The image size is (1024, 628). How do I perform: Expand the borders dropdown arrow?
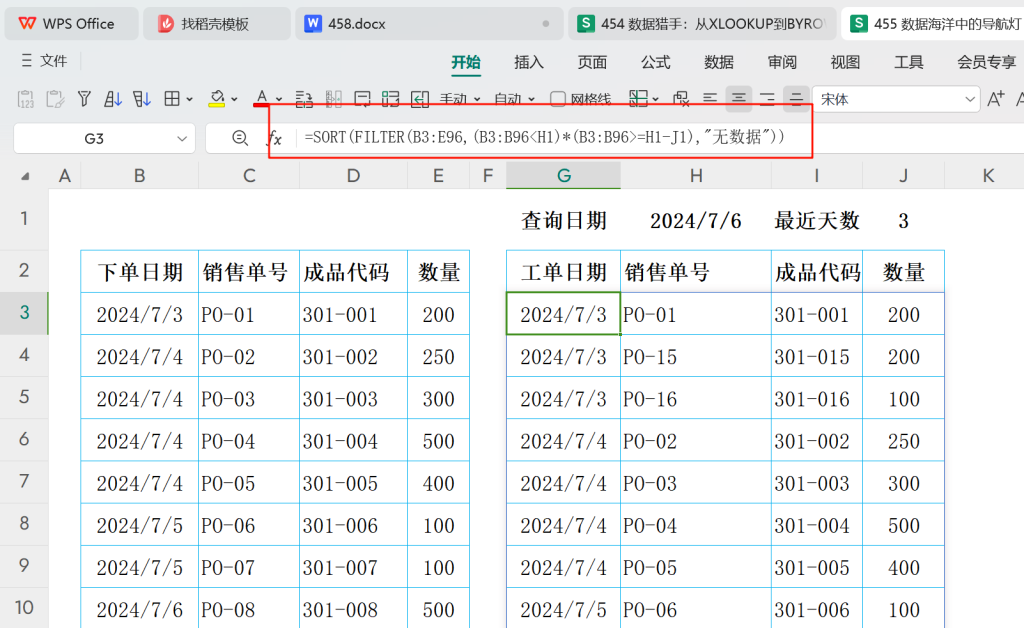pos(189,99)
